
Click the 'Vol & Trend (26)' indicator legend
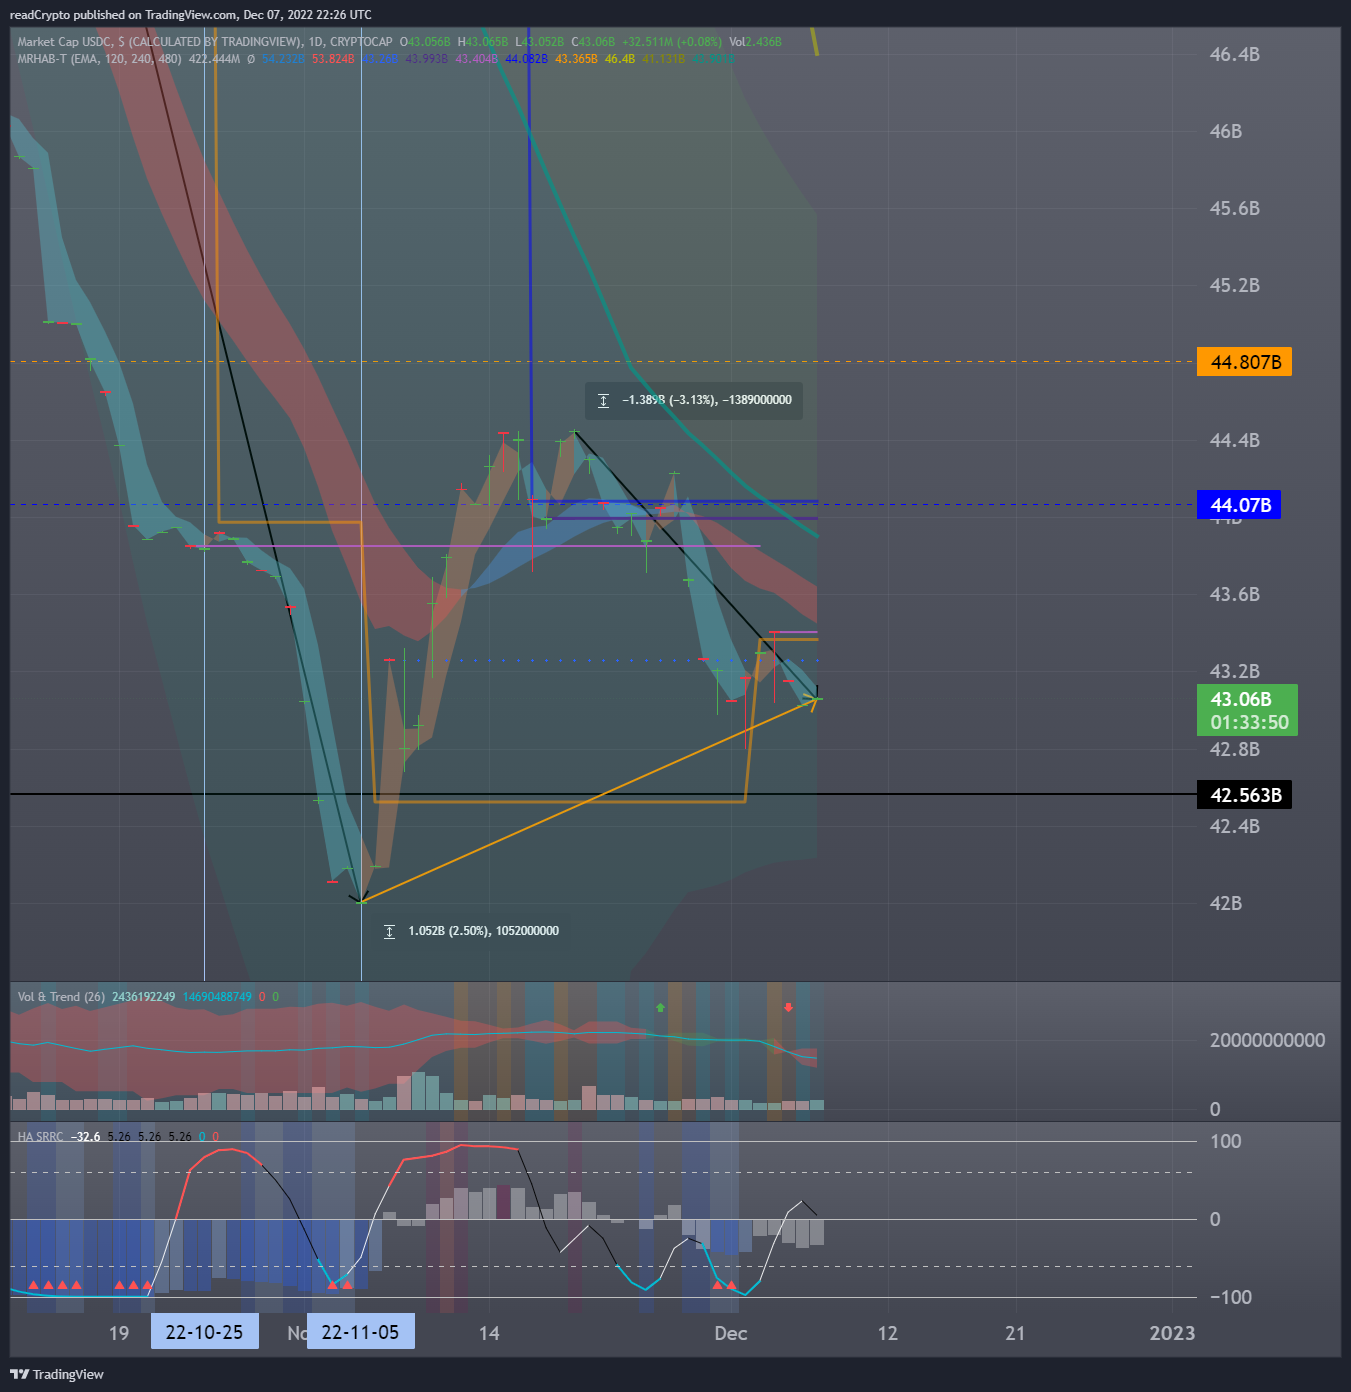click(61, 997)
